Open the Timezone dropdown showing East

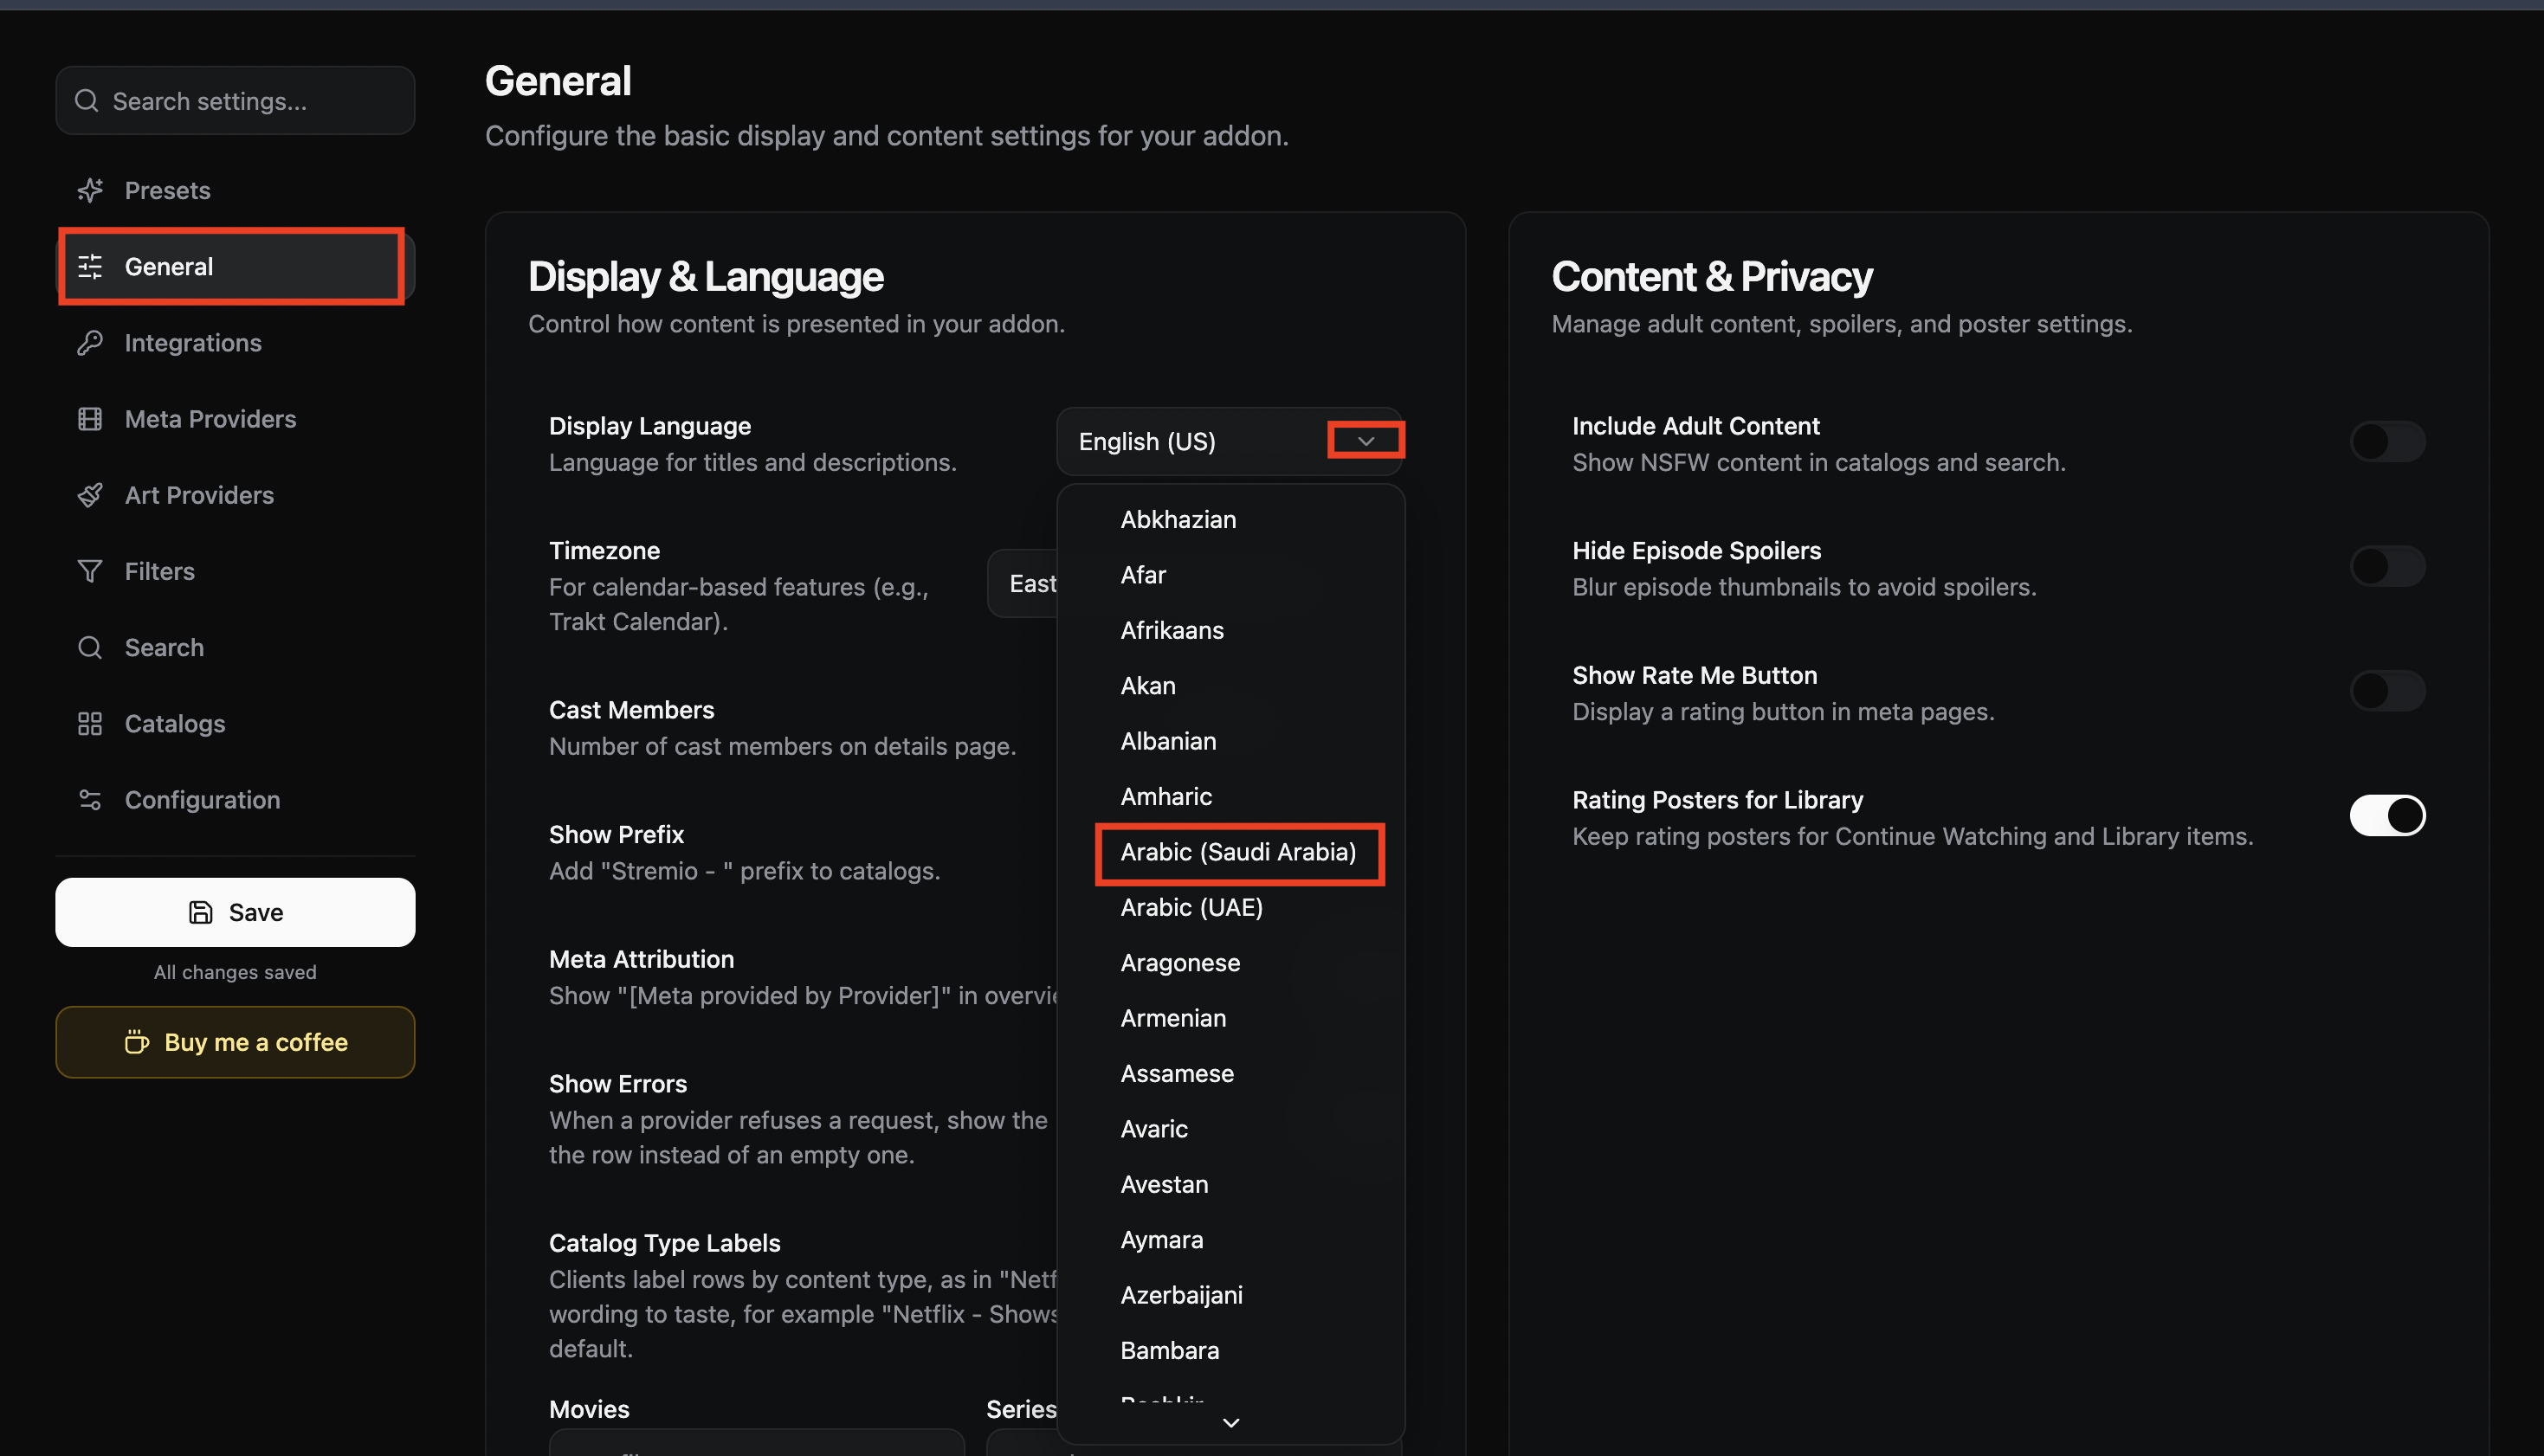1022,584
